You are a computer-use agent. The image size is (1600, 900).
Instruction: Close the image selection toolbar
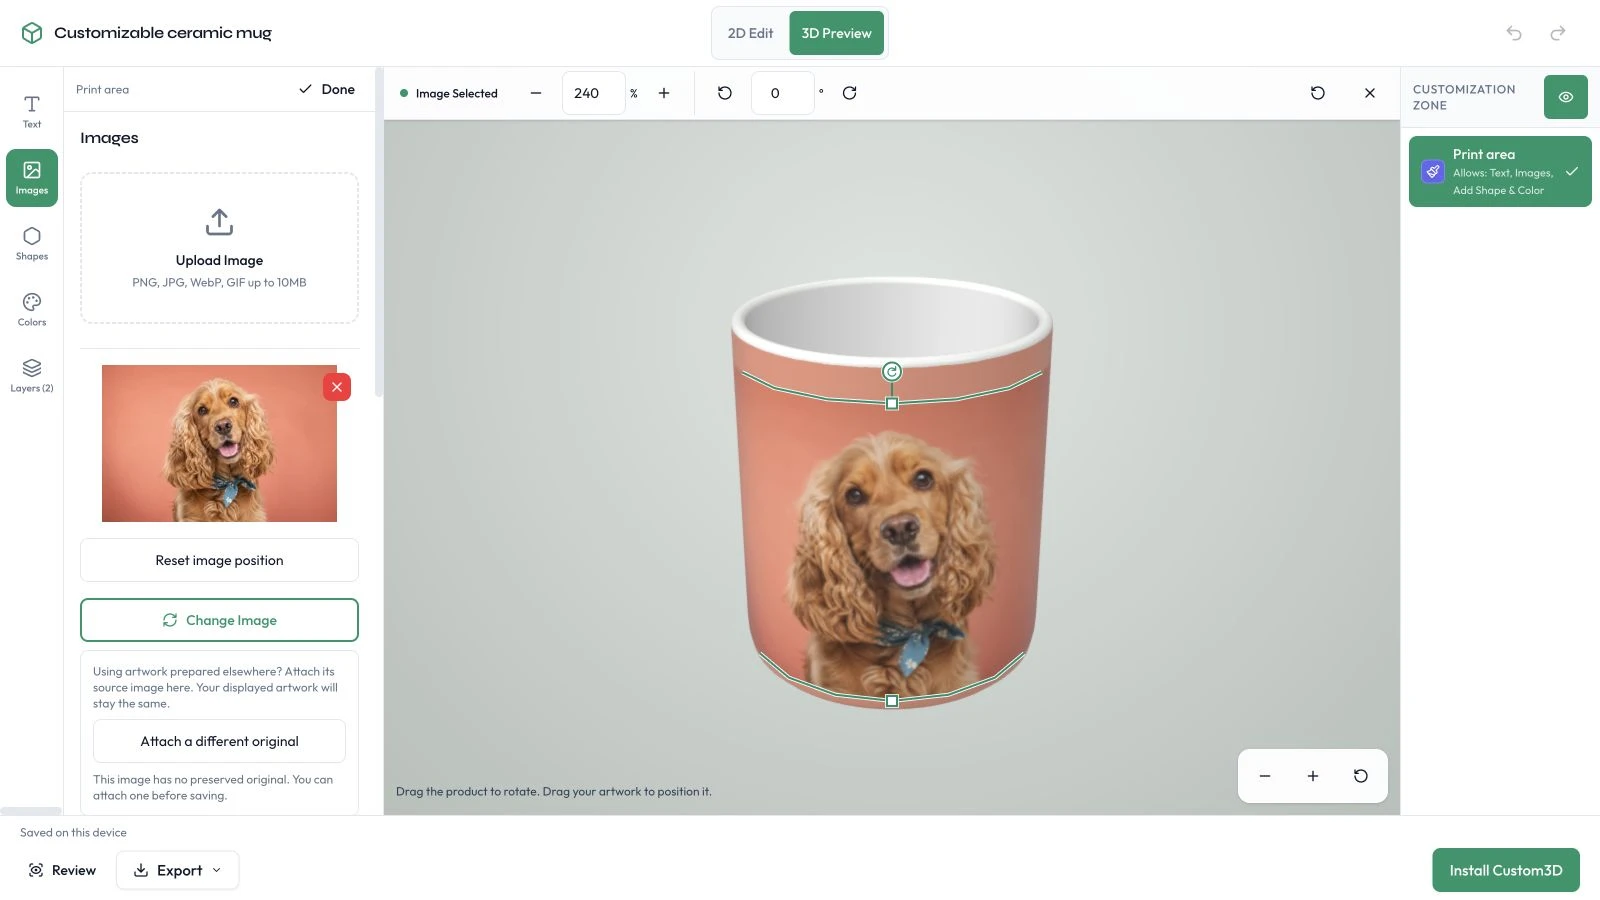(x=1370, y=93)
